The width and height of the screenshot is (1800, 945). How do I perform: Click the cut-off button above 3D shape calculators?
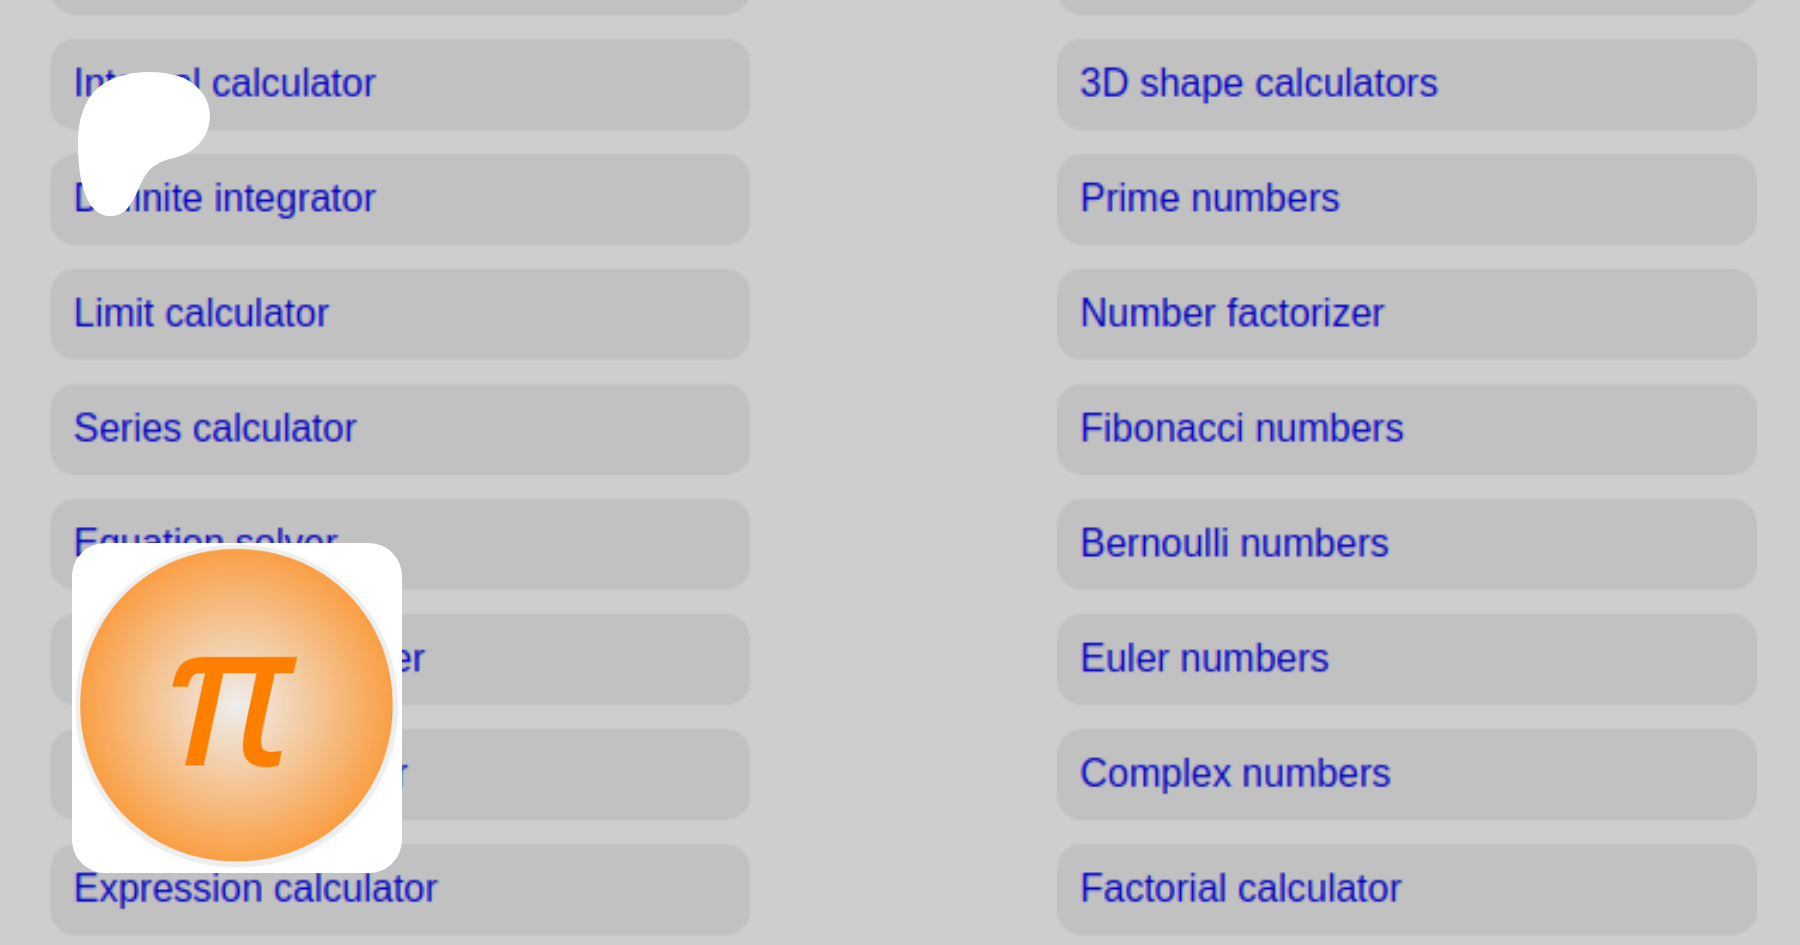click(1406, 6)
